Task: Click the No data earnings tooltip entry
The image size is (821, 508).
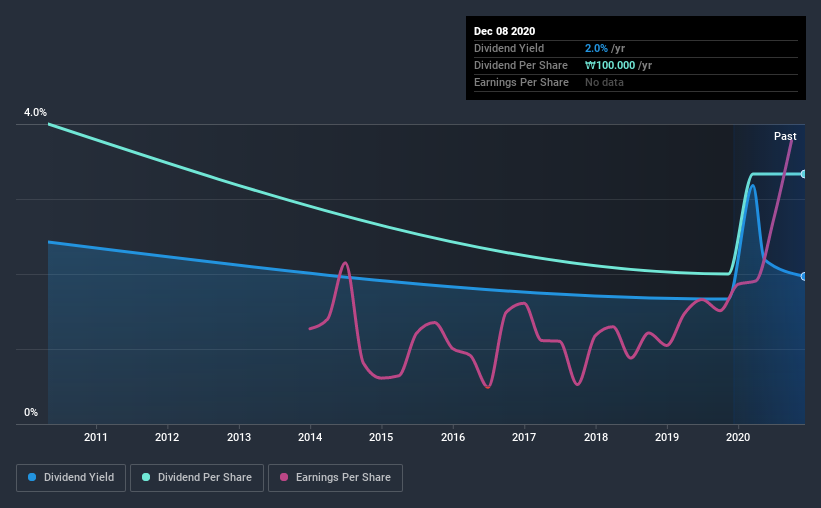Action: [604, 82]
